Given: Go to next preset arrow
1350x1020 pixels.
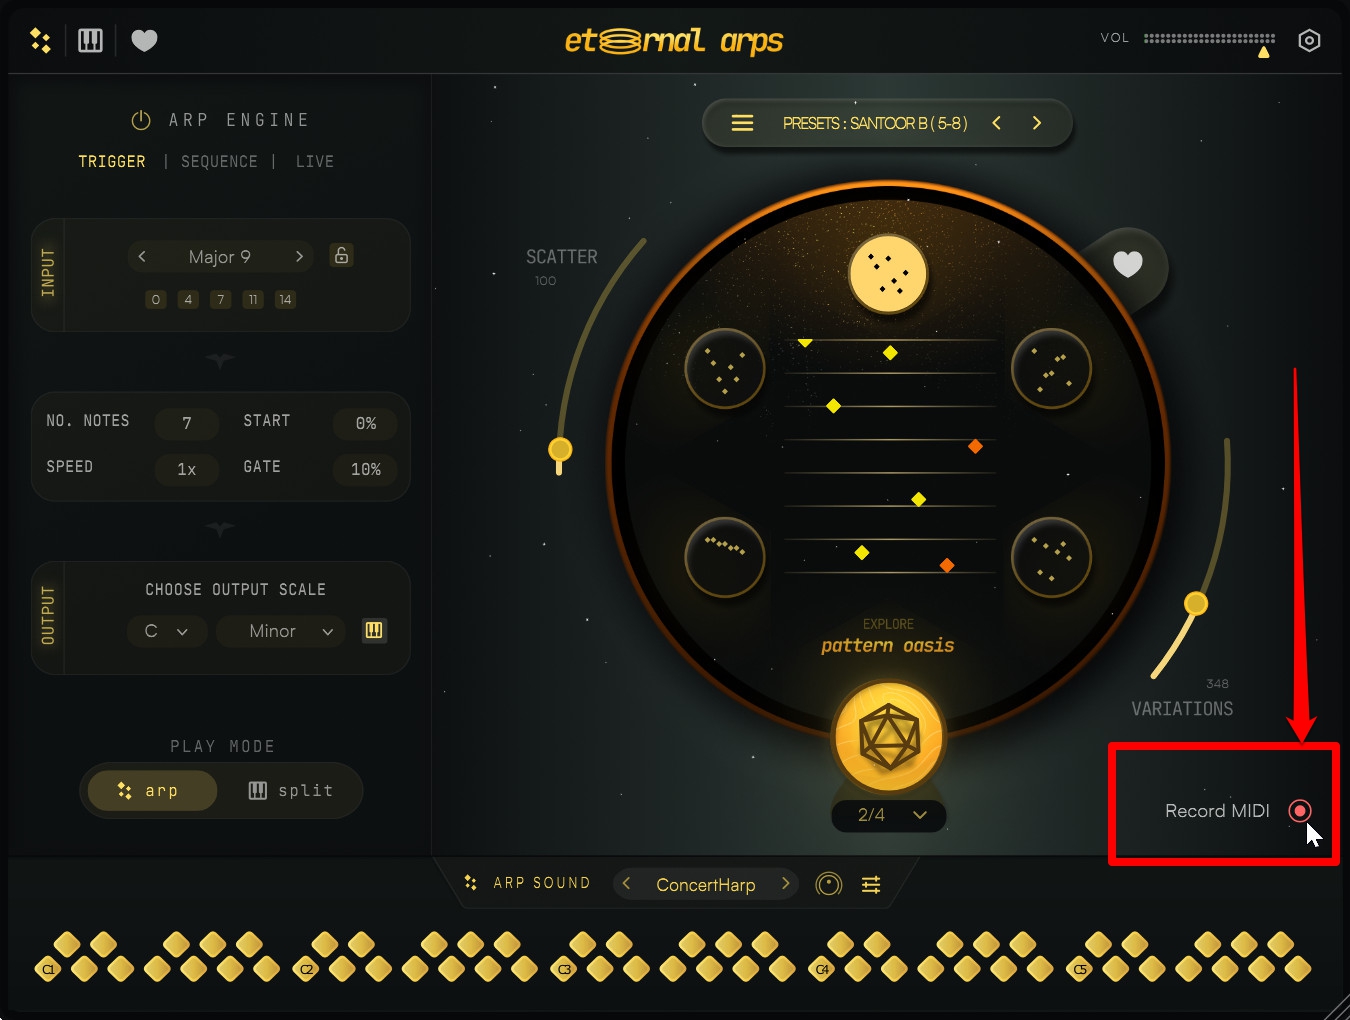Looking at the screenshot, I should pos(1037,123).
